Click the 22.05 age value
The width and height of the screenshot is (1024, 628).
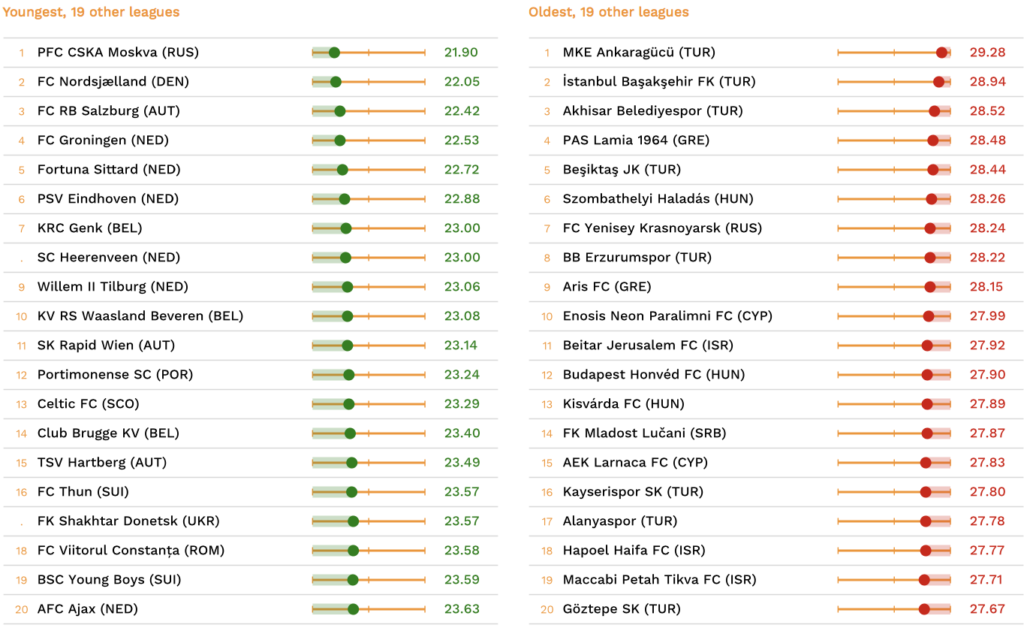[462, 82]
